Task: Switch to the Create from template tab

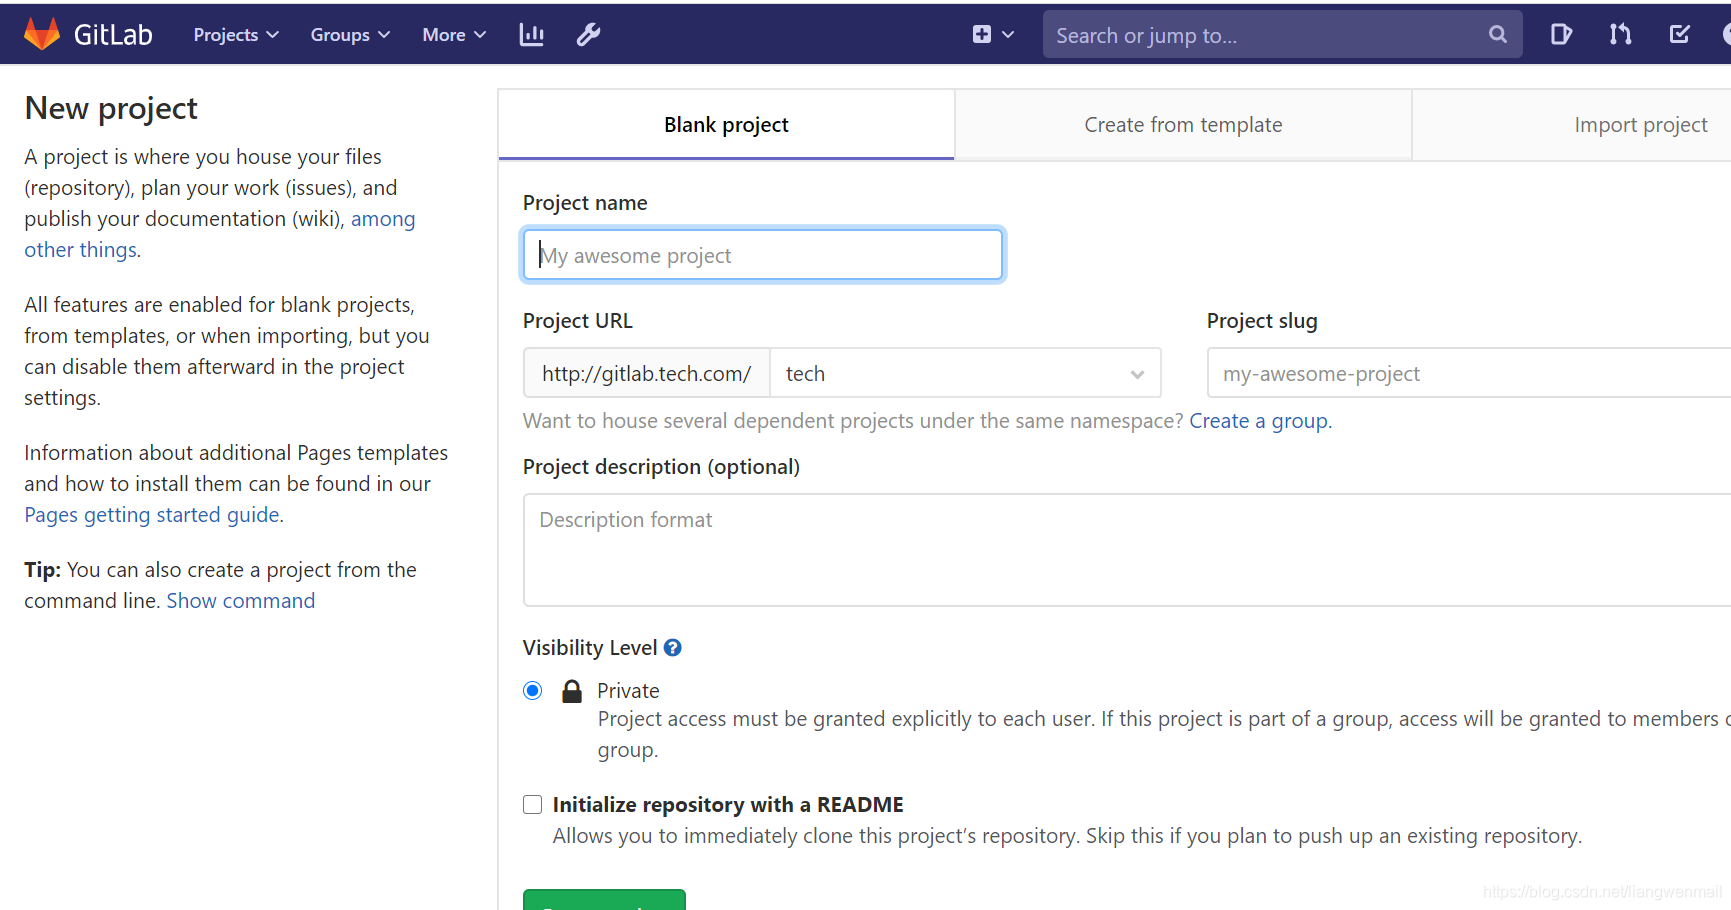Action: coord(1183,124)
